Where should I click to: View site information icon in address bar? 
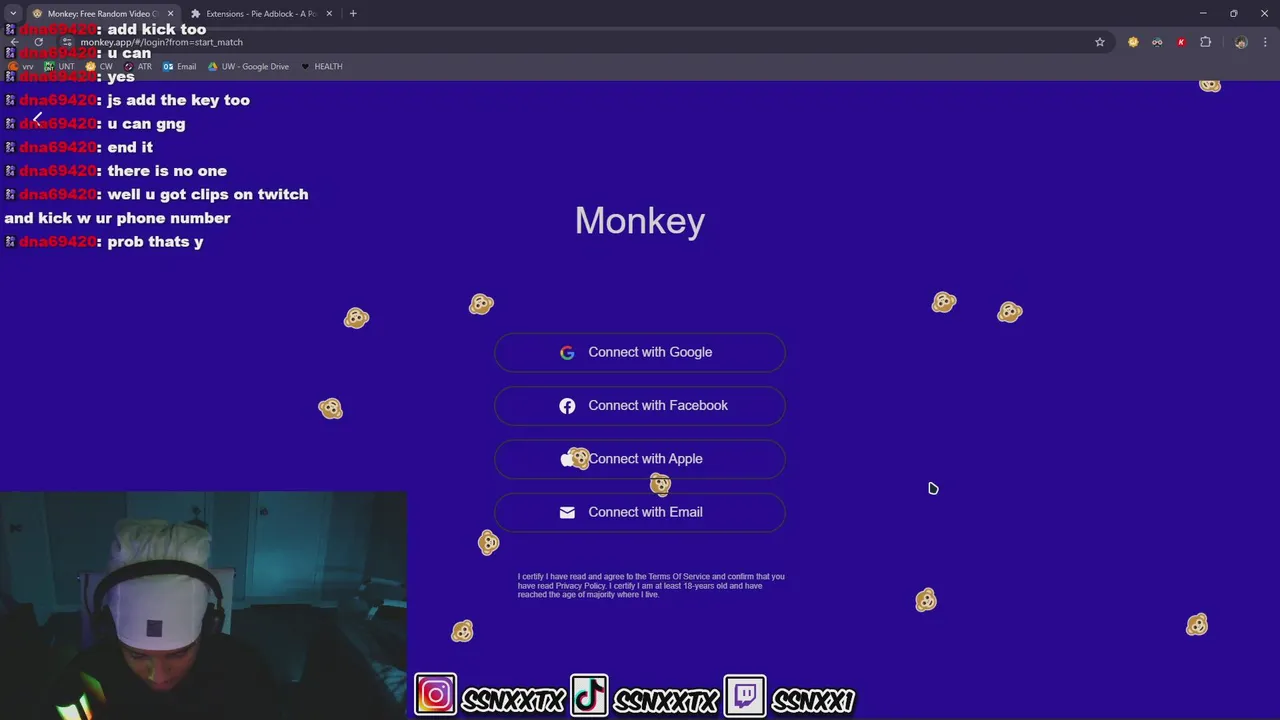click(67, 42)
